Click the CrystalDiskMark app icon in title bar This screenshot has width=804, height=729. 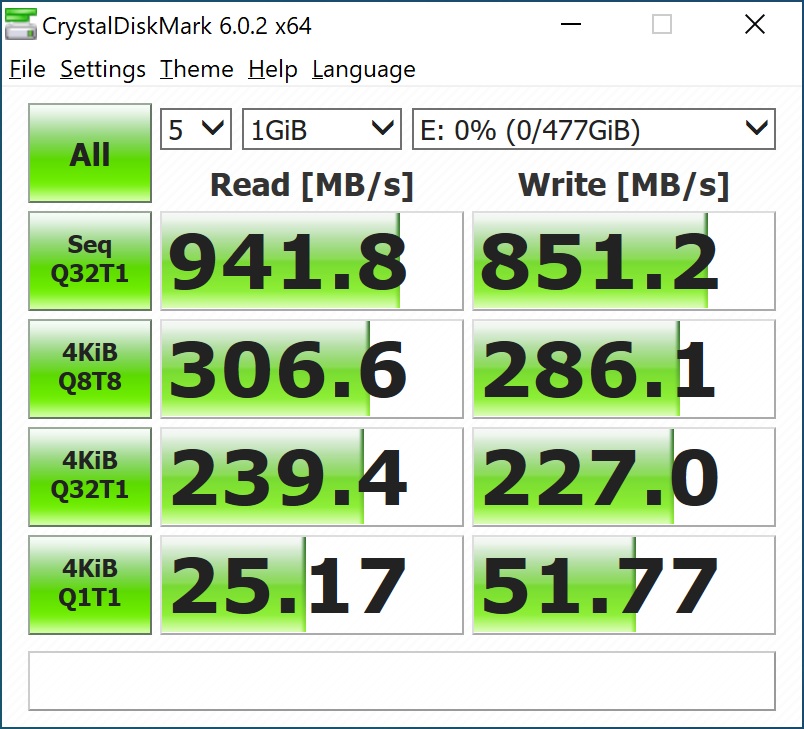(21, 24)
